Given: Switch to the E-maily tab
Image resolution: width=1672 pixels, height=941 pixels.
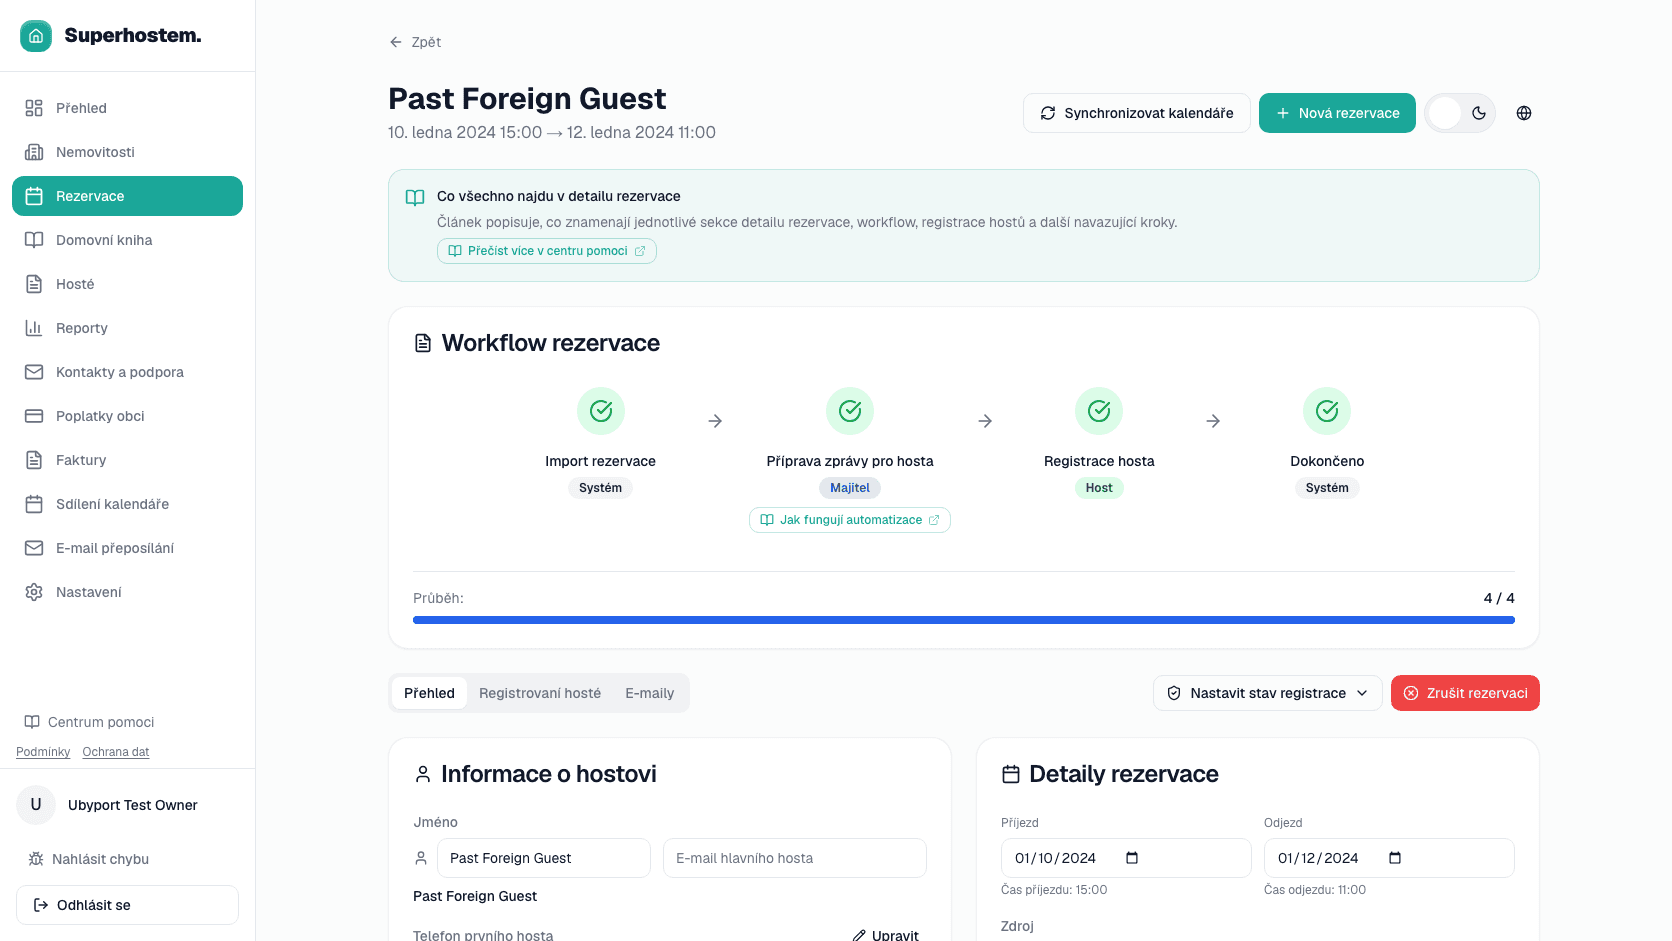Looking at the screenshot, I should tap(650, 693).
